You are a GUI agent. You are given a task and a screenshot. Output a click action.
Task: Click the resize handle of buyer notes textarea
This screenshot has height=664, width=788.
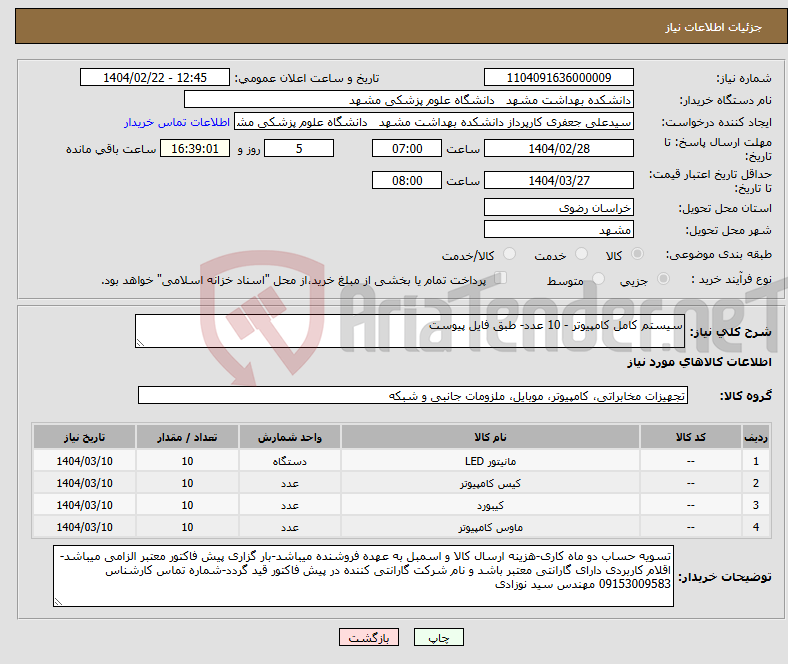click(x=58, y=601)
